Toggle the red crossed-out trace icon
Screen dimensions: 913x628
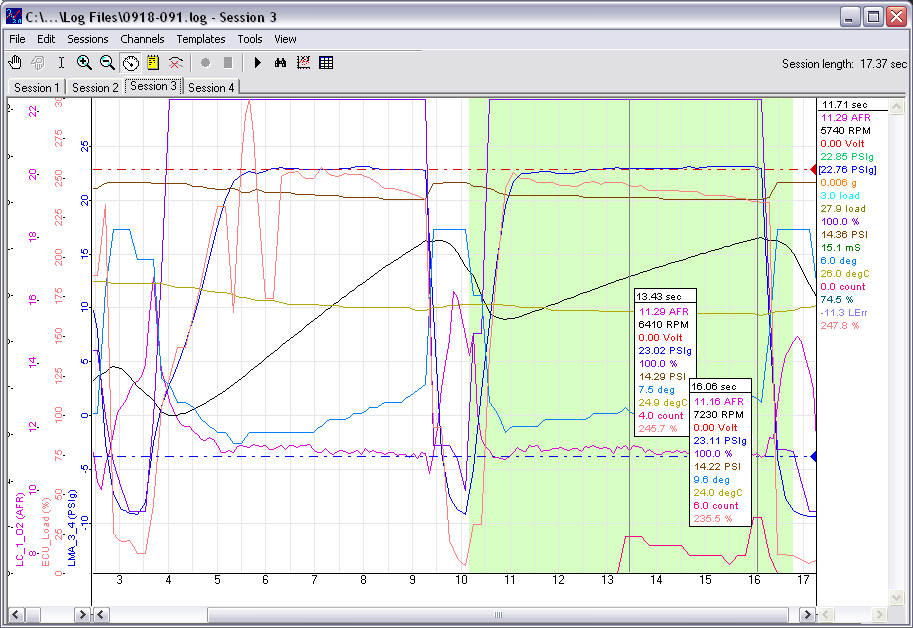pyautogui.click(x=176, y=62)
